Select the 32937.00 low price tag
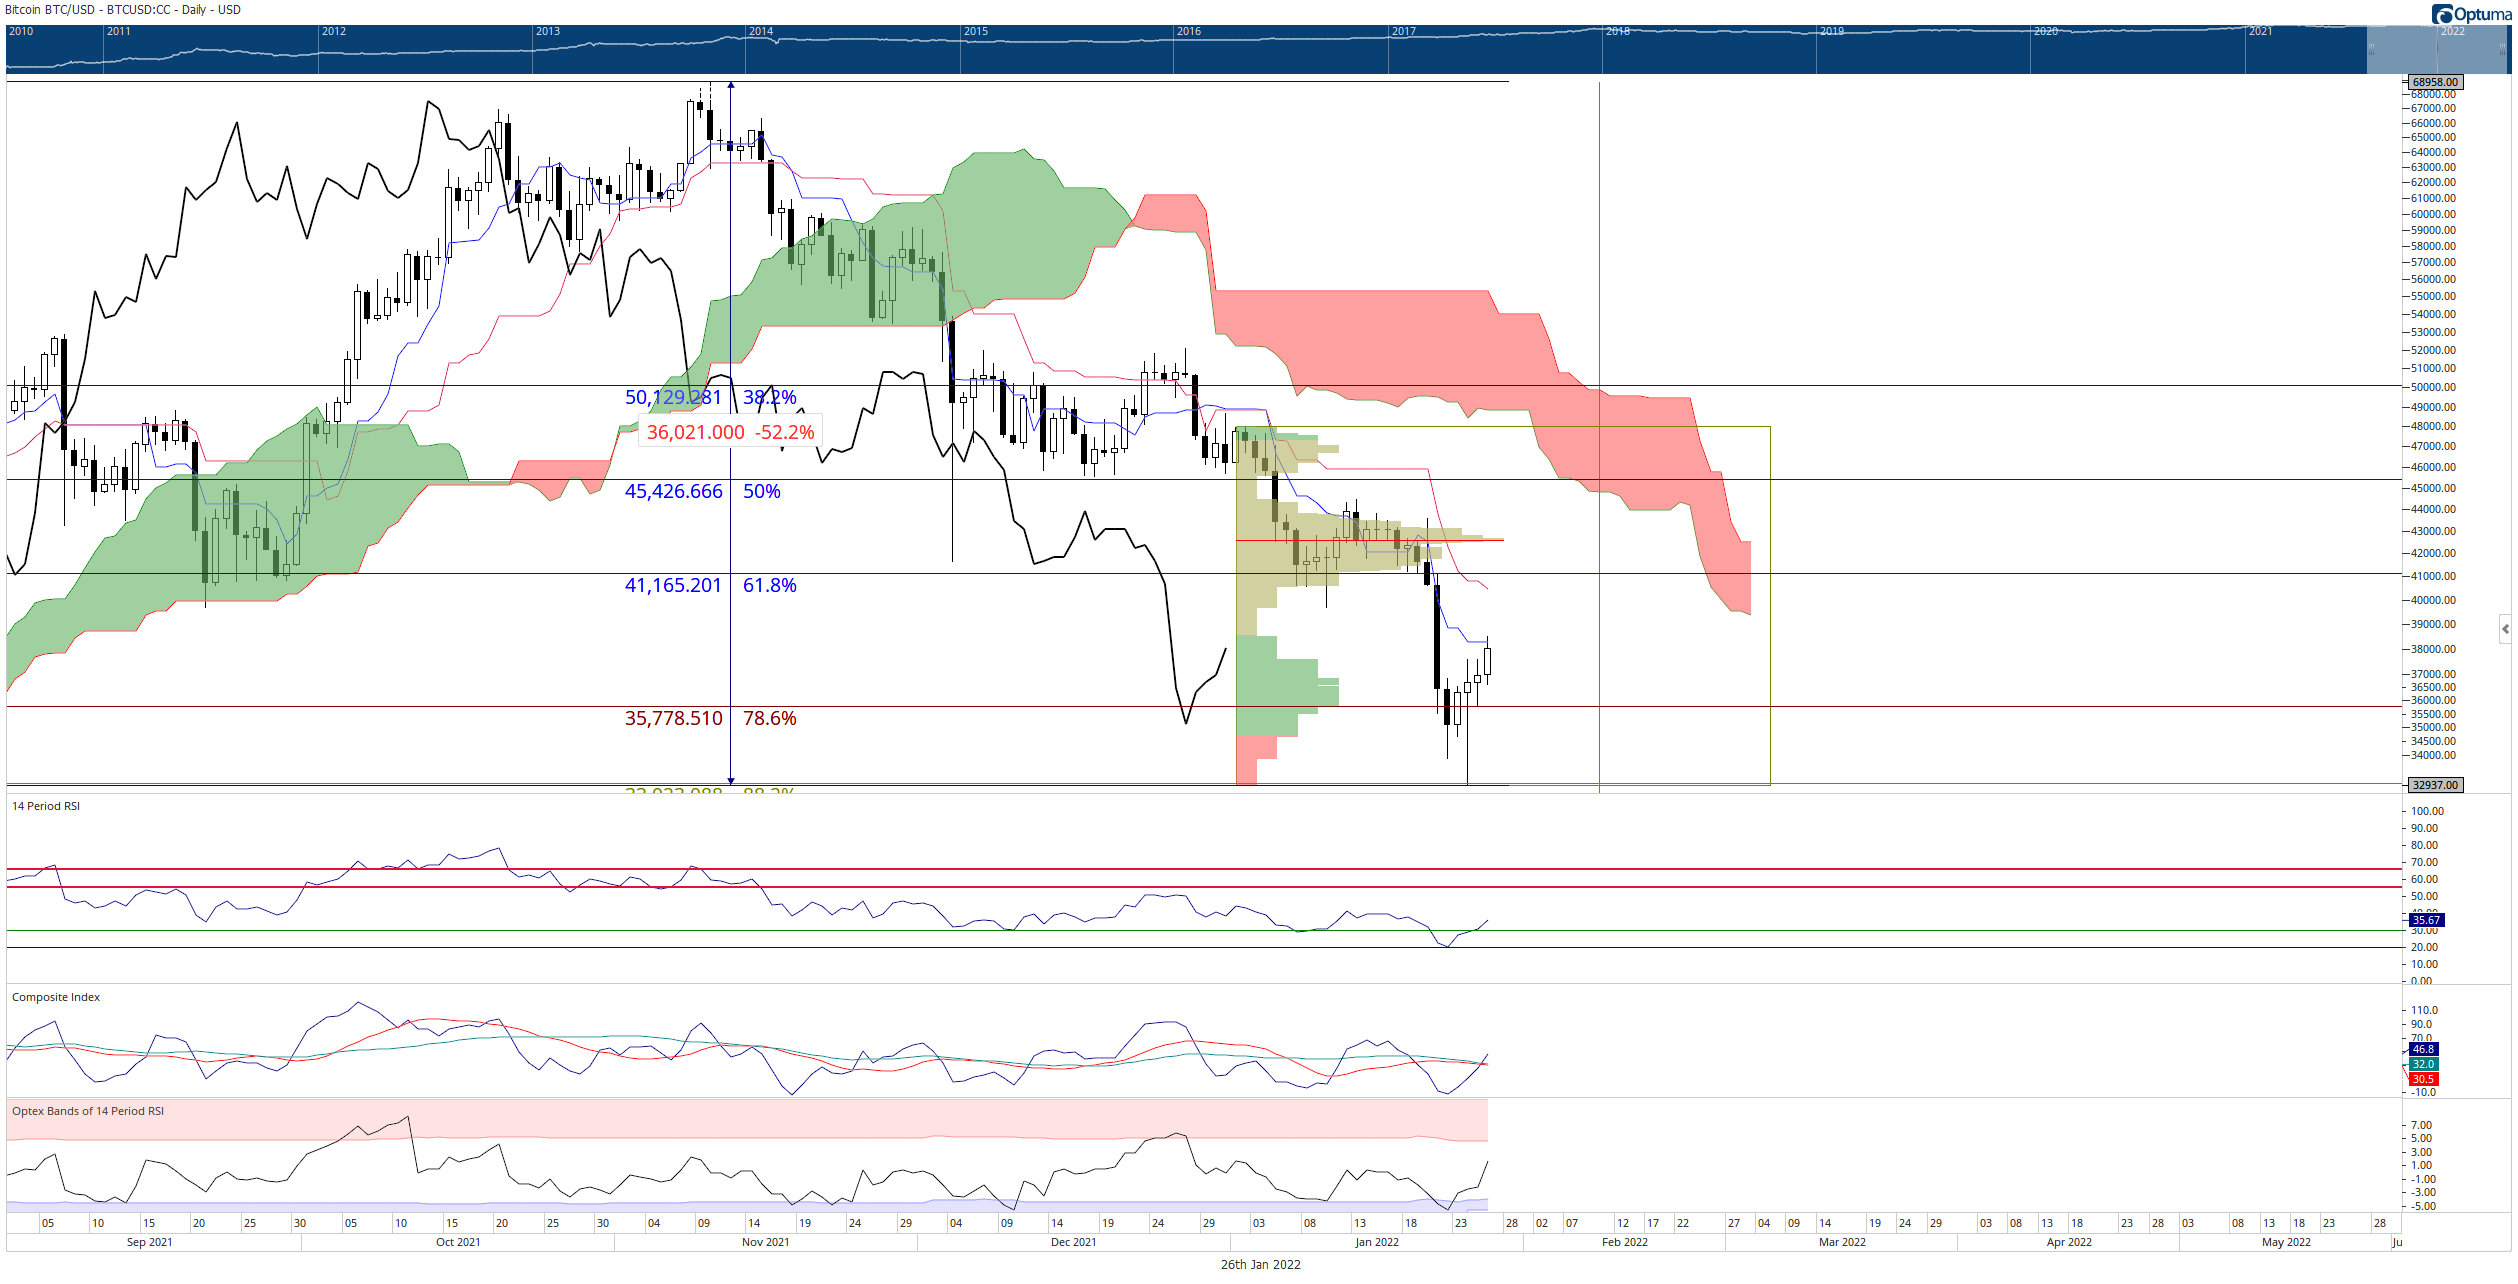Viewport: 2518px width, 1284px height. pos(2434,785)
